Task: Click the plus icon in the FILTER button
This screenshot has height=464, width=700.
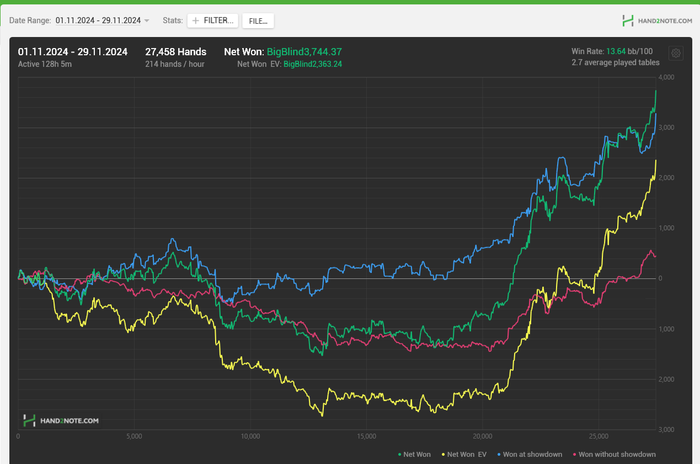Action: coord(195,21)
